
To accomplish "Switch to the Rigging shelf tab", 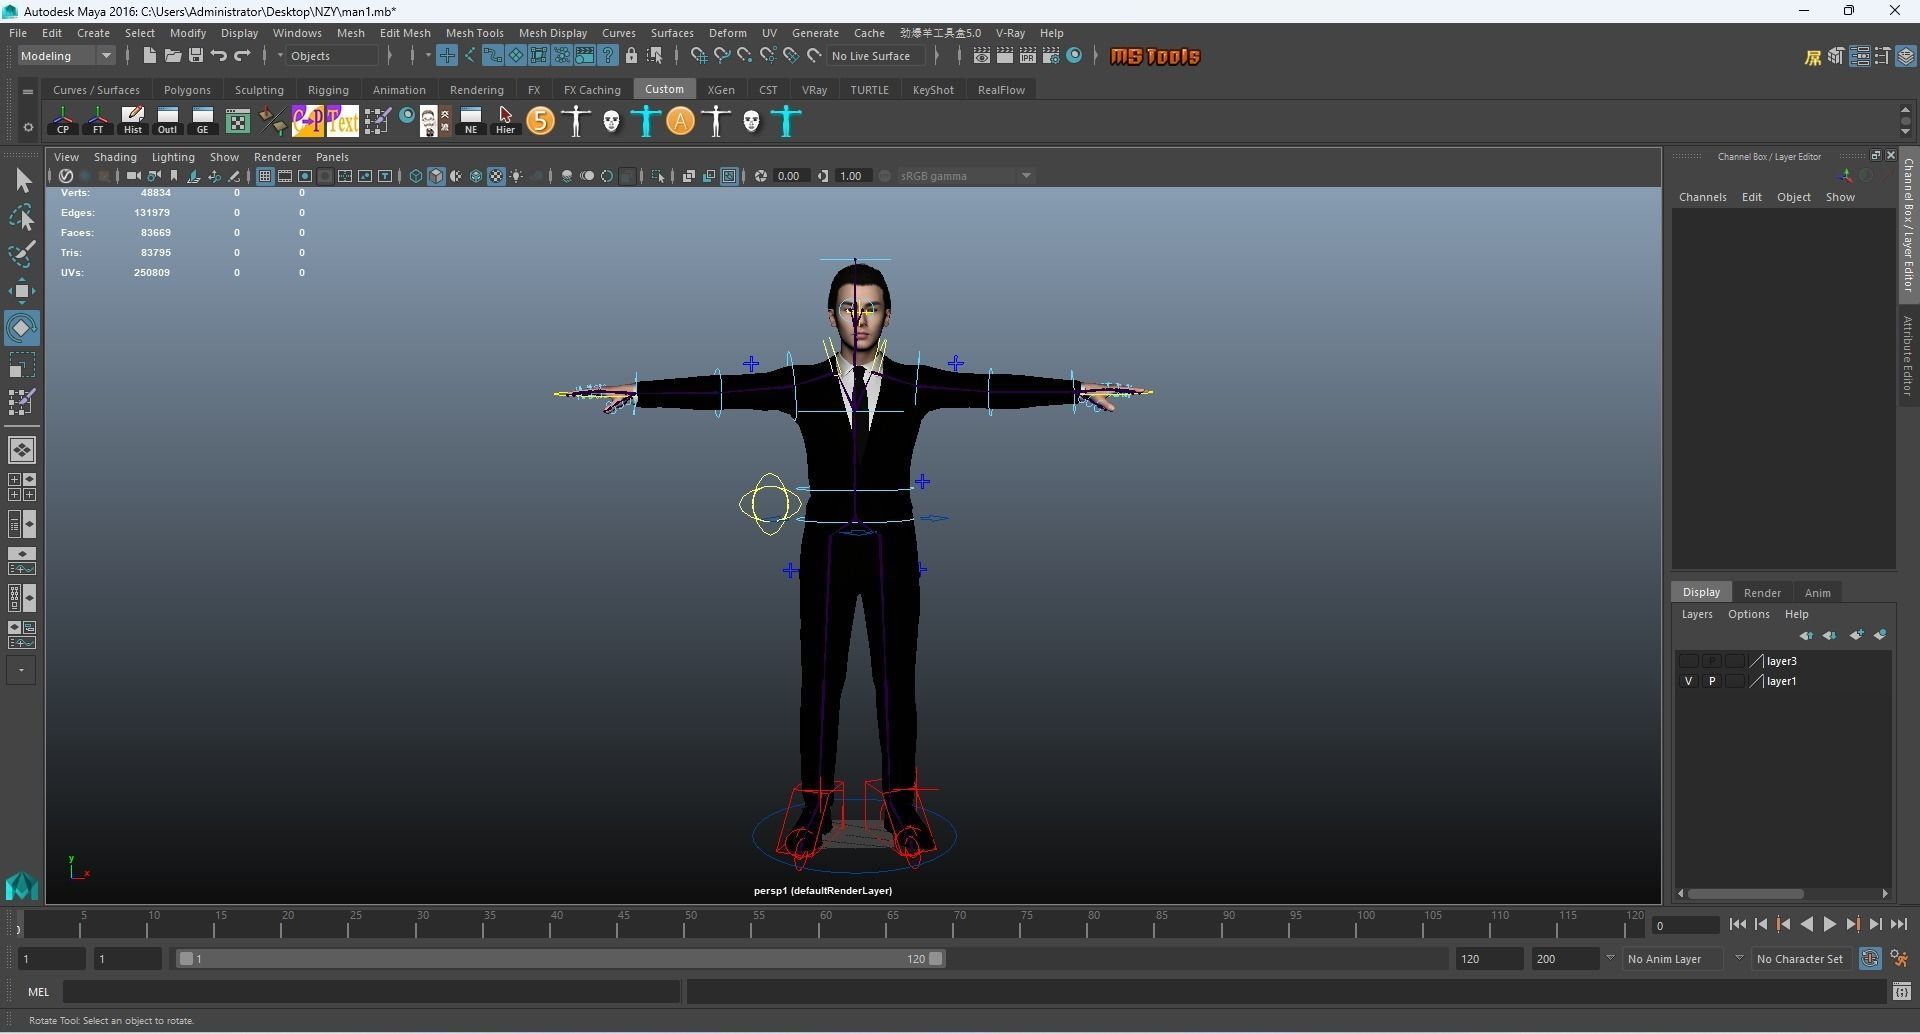I will [x=328, y=90].
